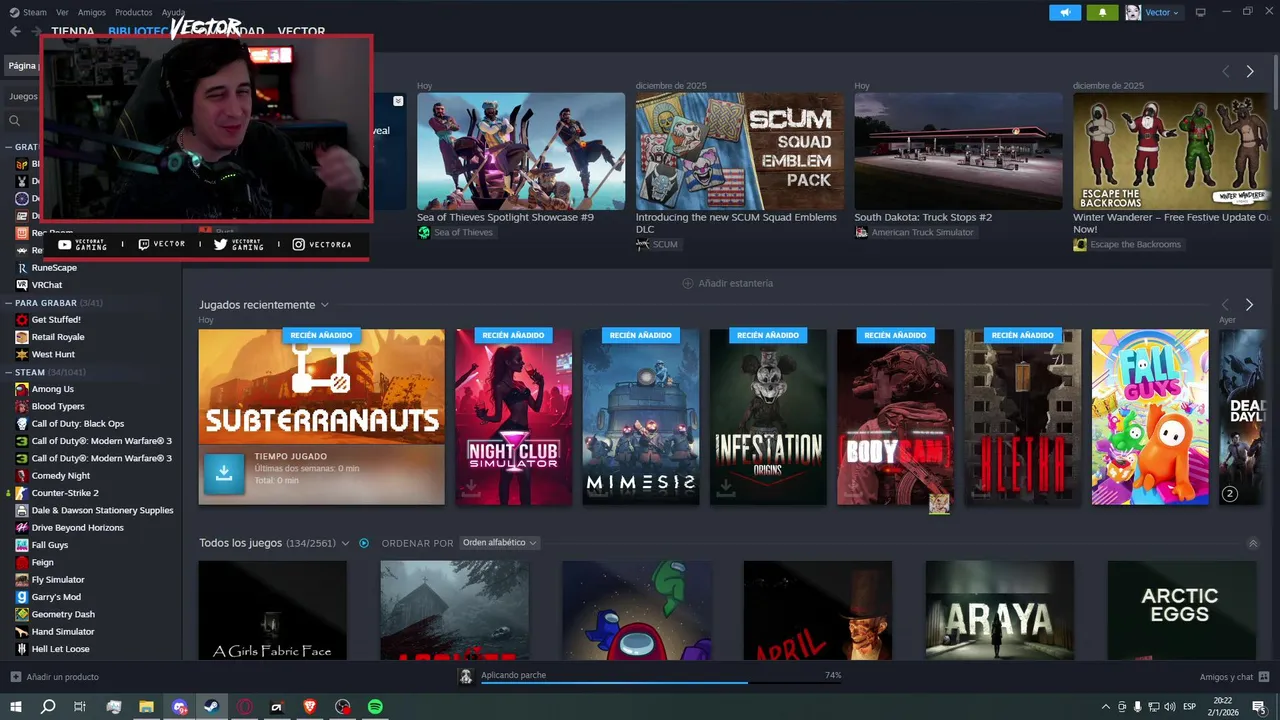Select the Infestation Origins cover

coord(768,417)
